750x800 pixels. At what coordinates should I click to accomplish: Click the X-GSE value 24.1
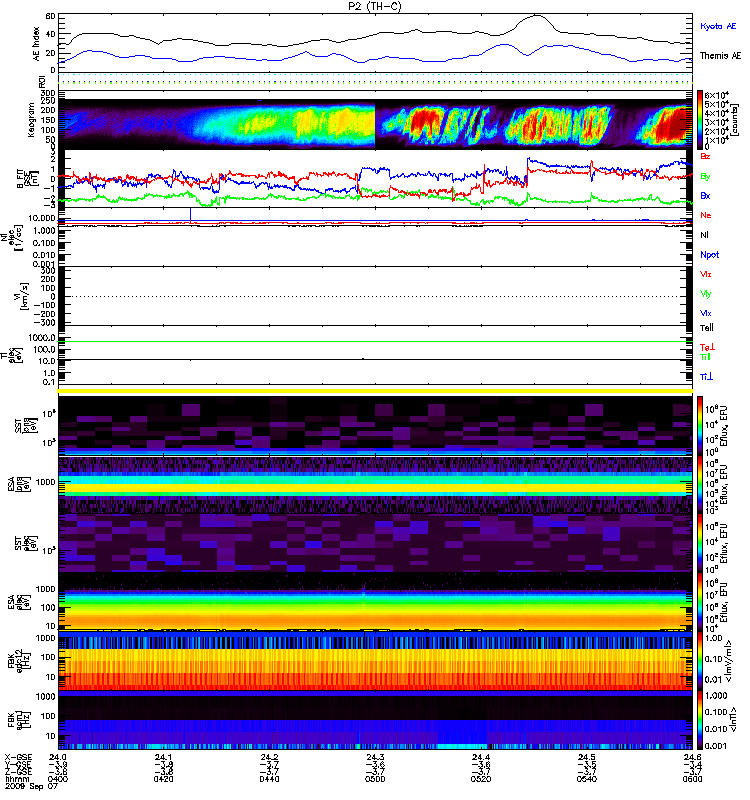click(x=164, y=757)
